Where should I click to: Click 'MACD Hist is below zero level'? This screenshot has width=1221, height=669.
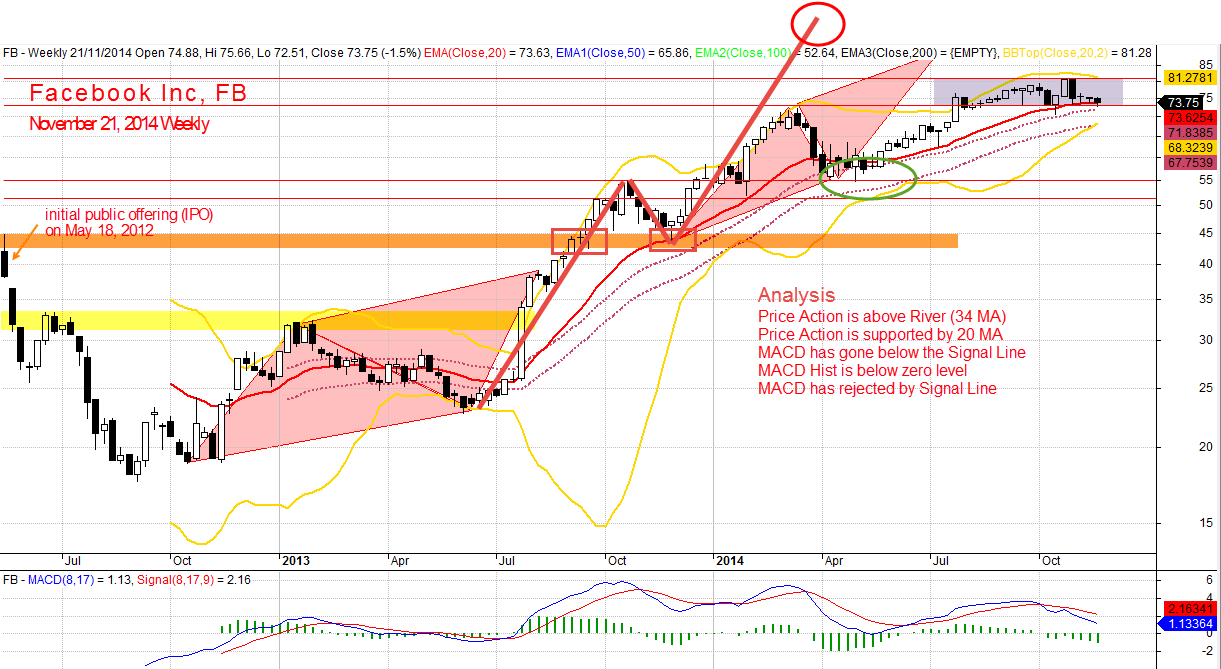point(861,370)
